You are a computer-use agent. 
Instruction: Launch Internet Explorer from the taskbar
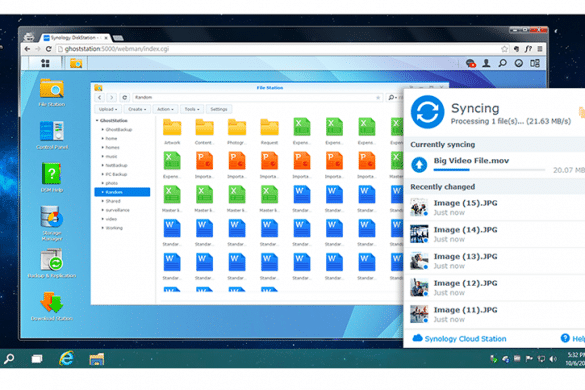click(66, 358)
